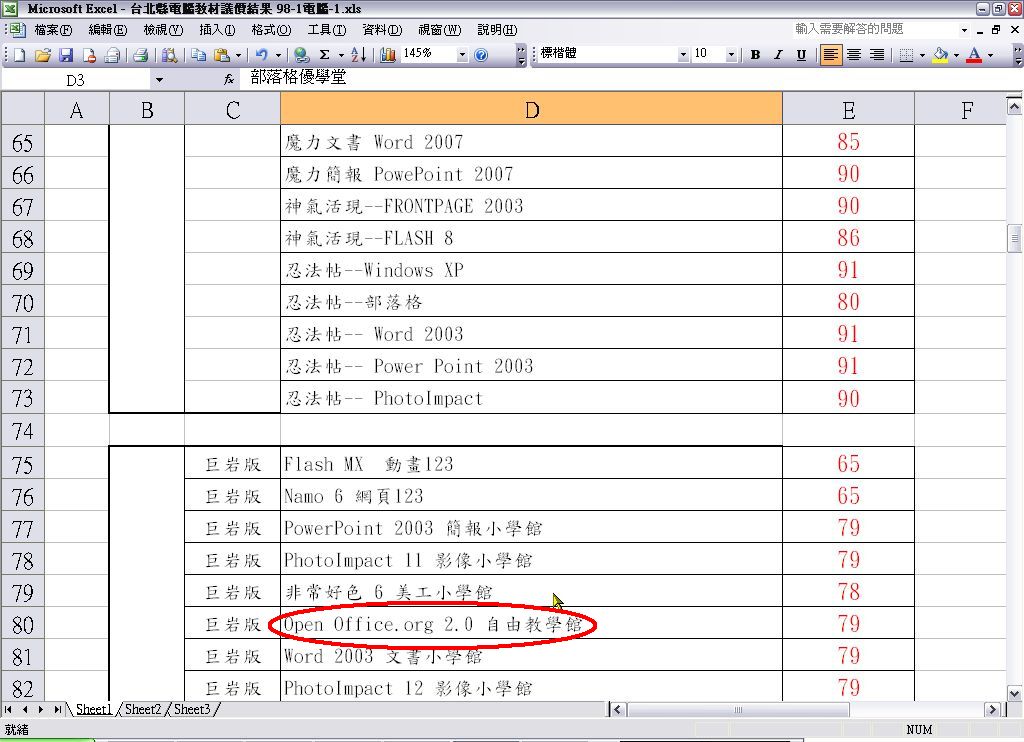The width and height of the screenshot is (1024, 742).
Task: Click the Permission document icon
Action: pos(89,55)
